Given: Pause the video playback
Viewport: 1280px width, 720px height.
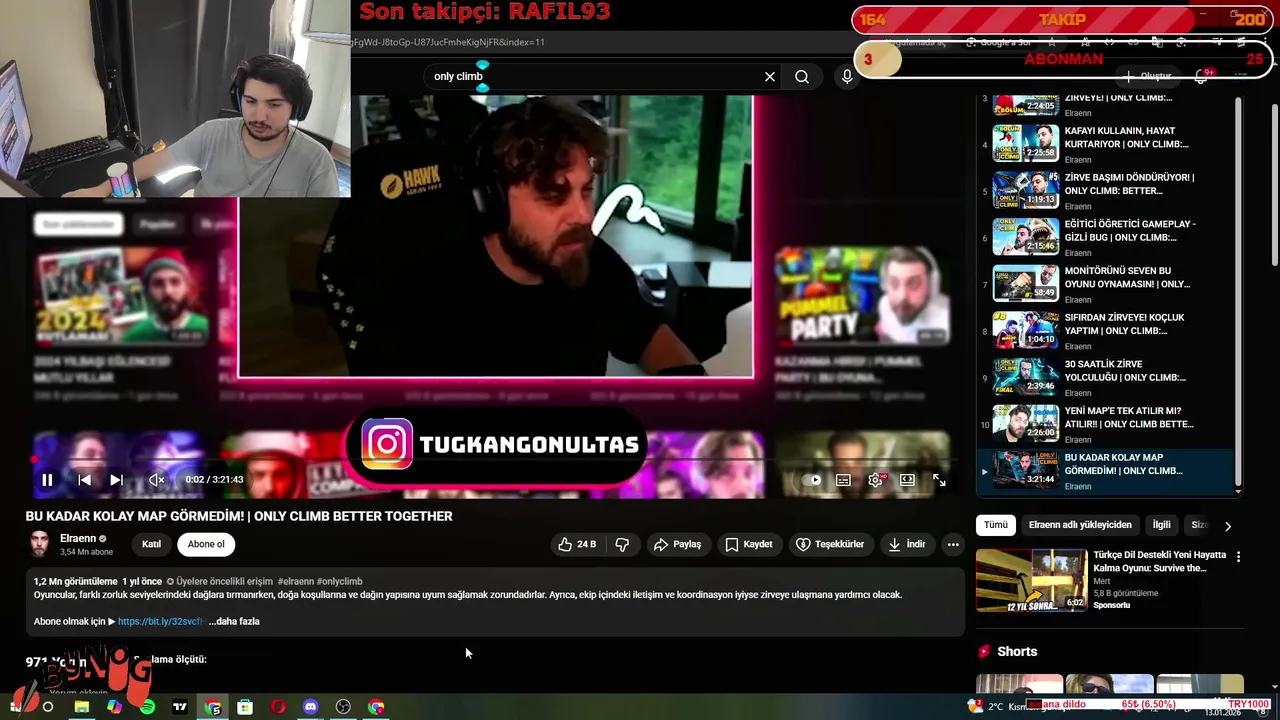Looking at the screenshot, I should [47, 480].
